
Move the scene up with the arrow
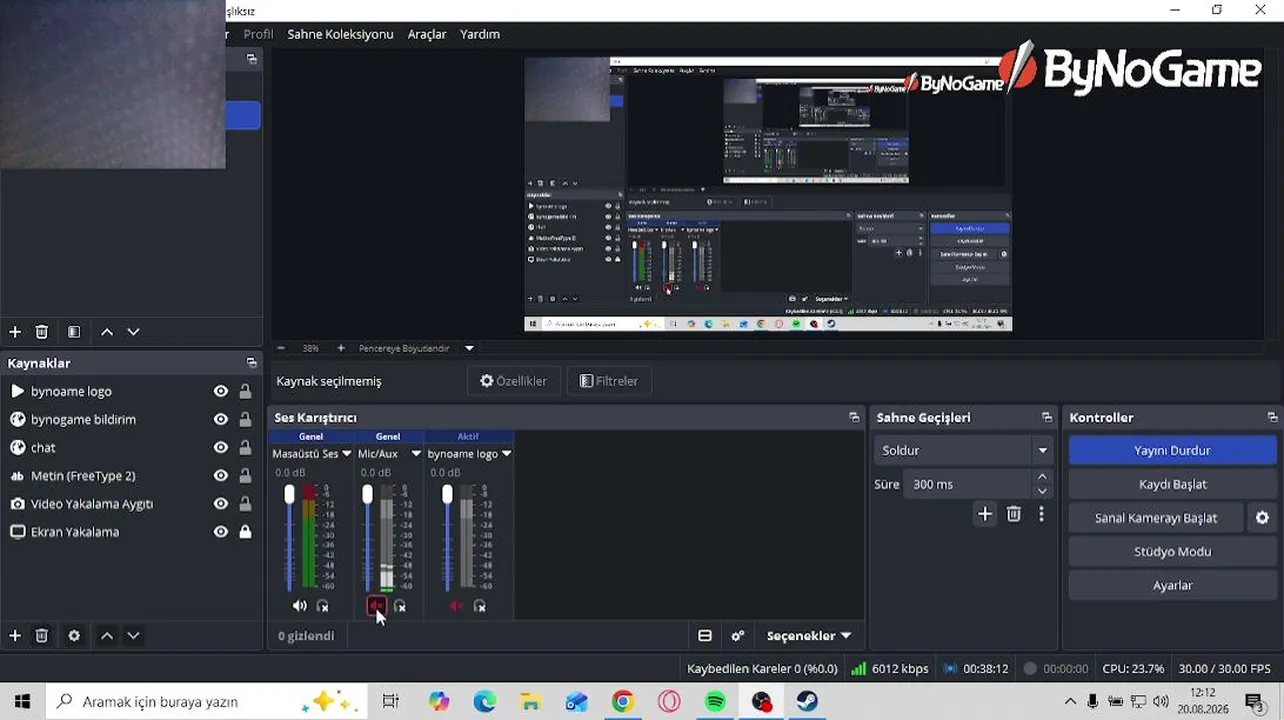tap(107, 332)
